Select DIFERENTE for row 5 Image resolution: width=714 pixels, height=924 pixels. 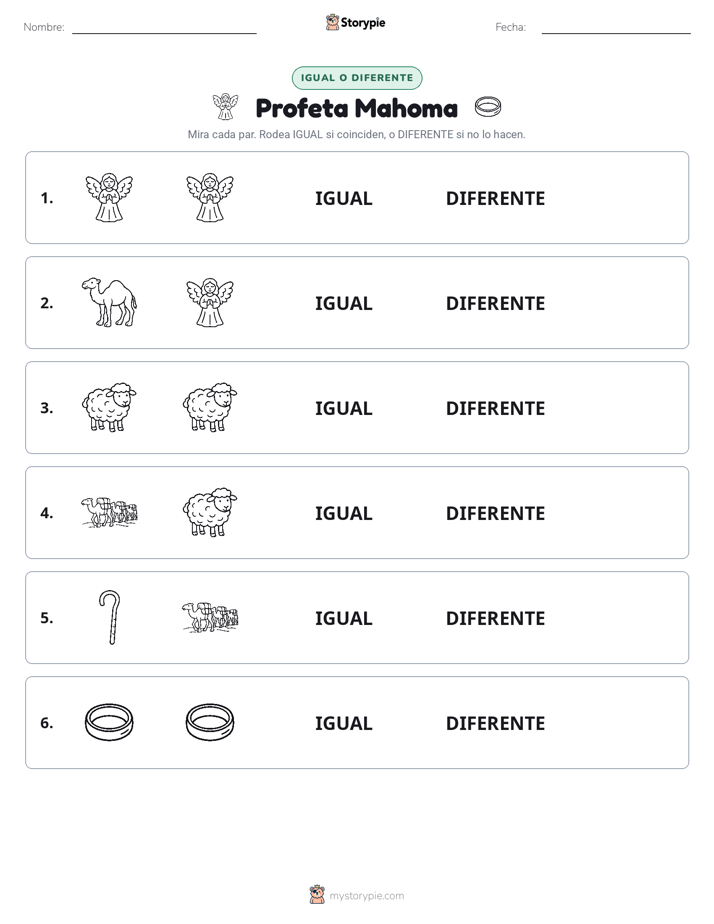point(495,618)
